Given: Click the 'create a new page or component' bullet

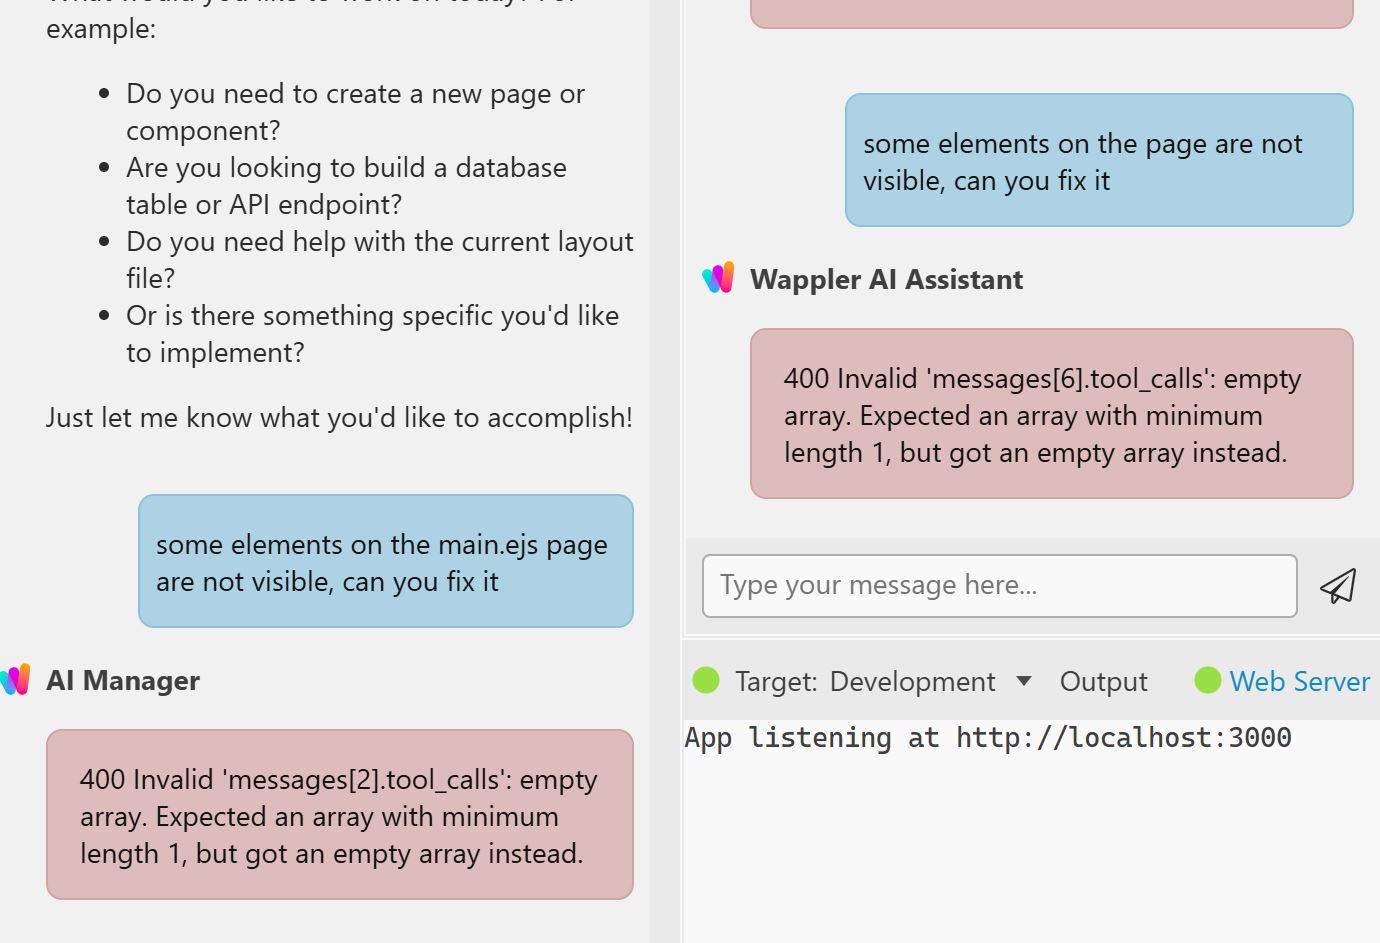Looking at the screenshot, I should point(355,111).
